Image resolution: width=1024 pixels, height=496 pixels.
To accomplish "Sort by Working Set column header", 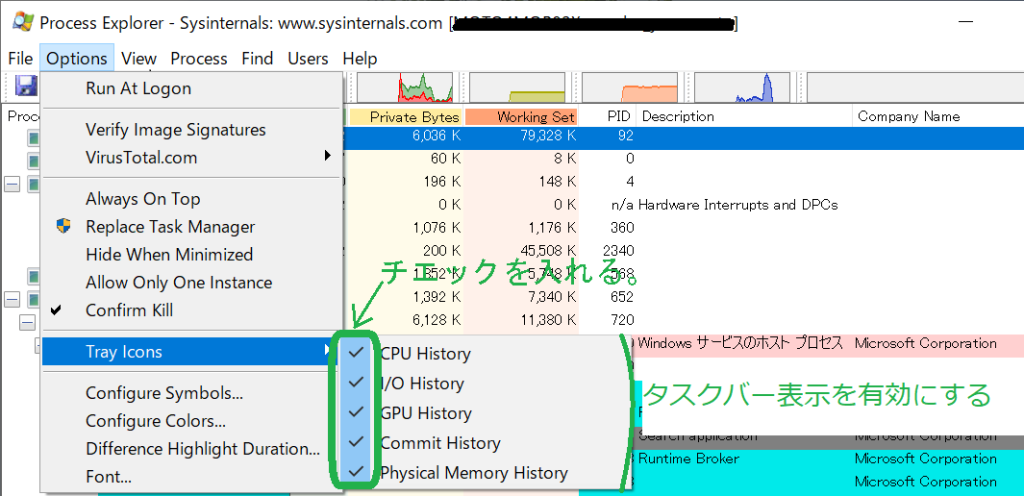I will pos(522,117).
